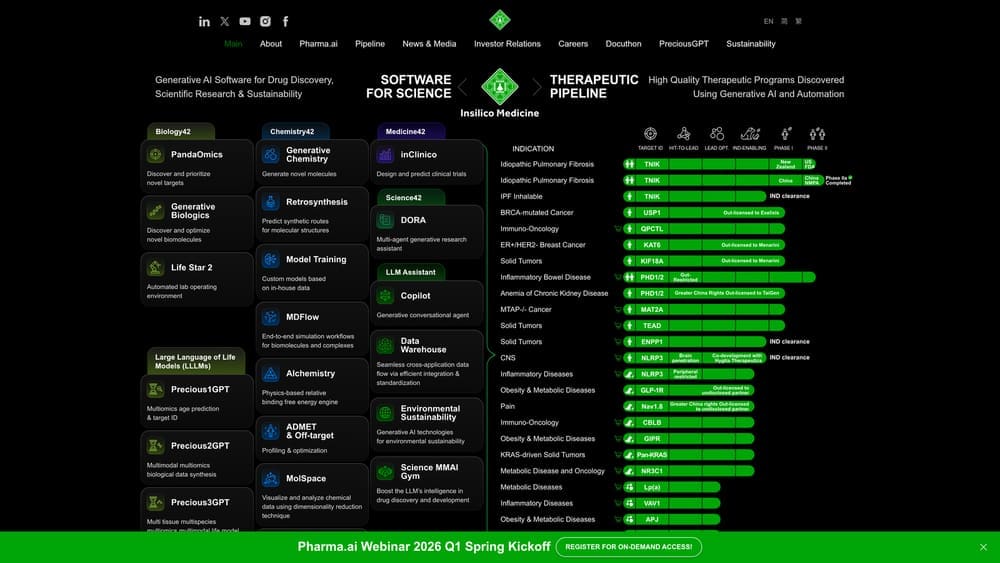Click left arrow beside Software for Science
The height and width of the screenshot is (563, 1000).
[x=463, y=87]
